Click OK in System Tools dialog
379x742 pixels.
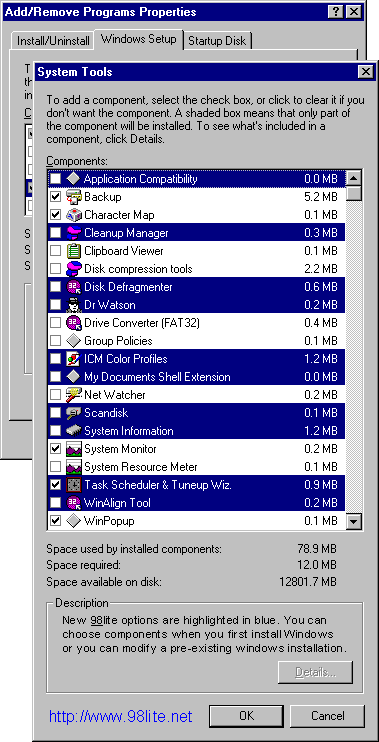tap(247, 715)
